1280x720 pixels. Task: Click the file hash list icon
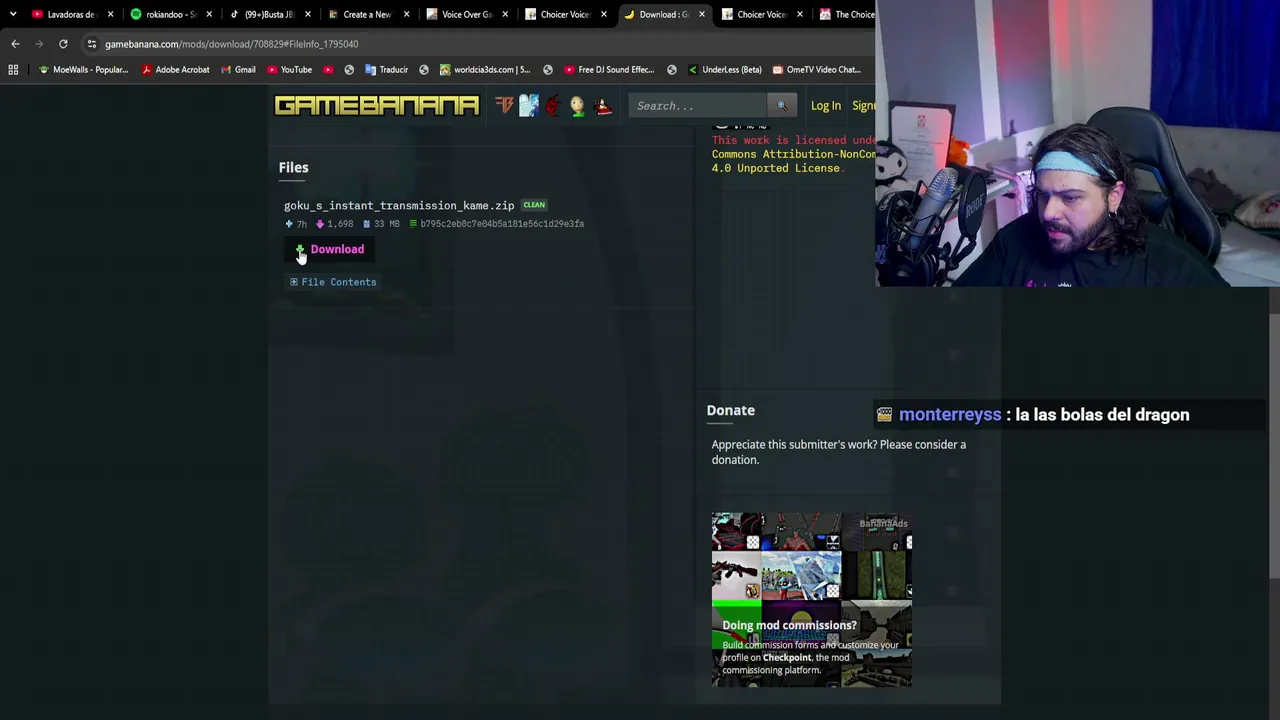[x=414, y=224]
